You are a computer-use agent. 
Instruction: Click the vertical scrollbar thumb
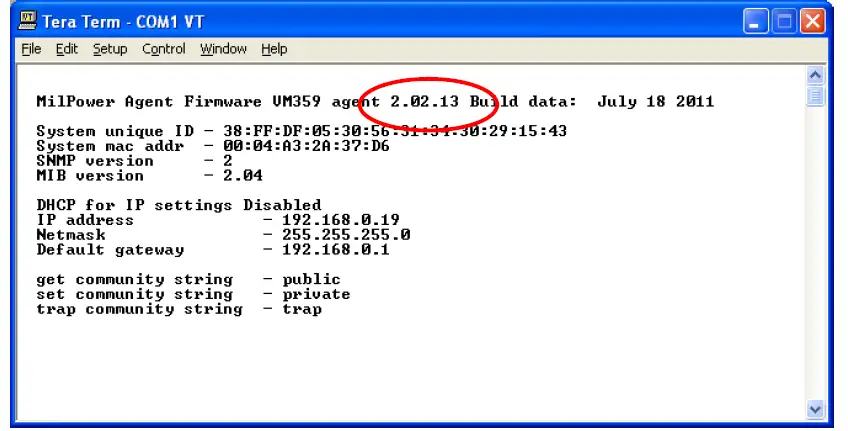click(815, 96)
